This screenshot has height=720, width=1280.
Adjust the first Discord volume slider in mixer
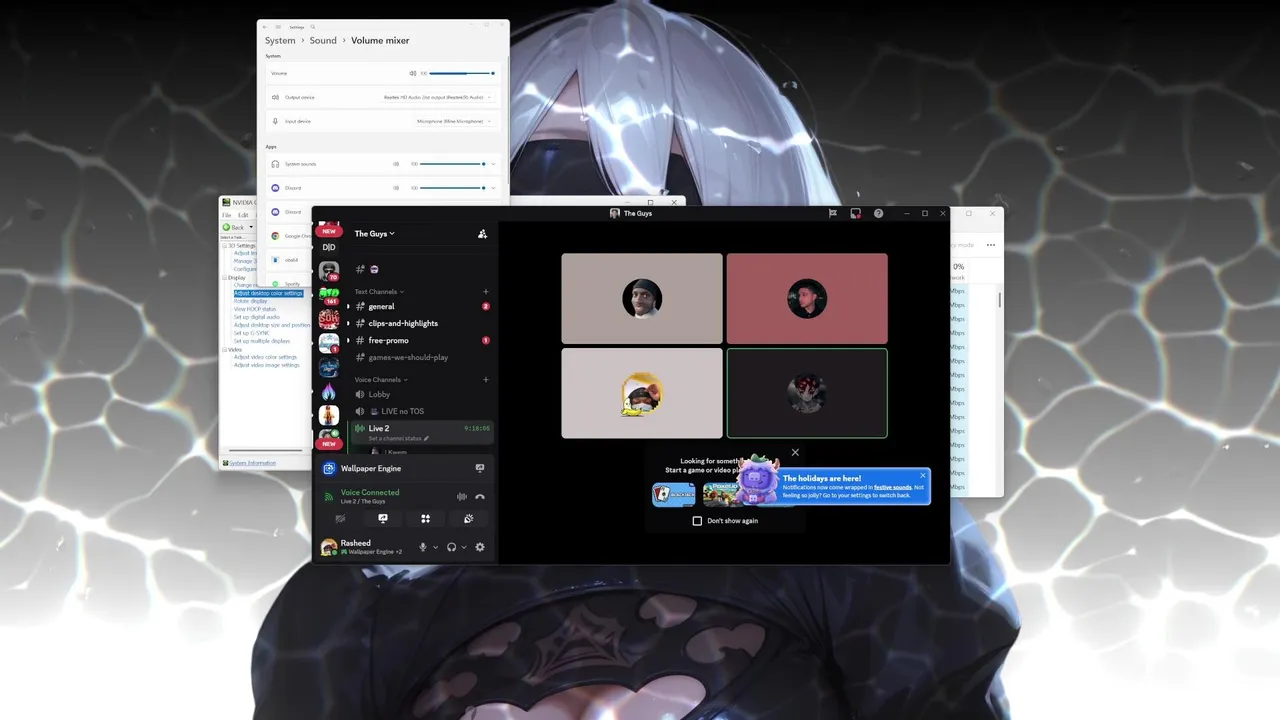(453, 188)
